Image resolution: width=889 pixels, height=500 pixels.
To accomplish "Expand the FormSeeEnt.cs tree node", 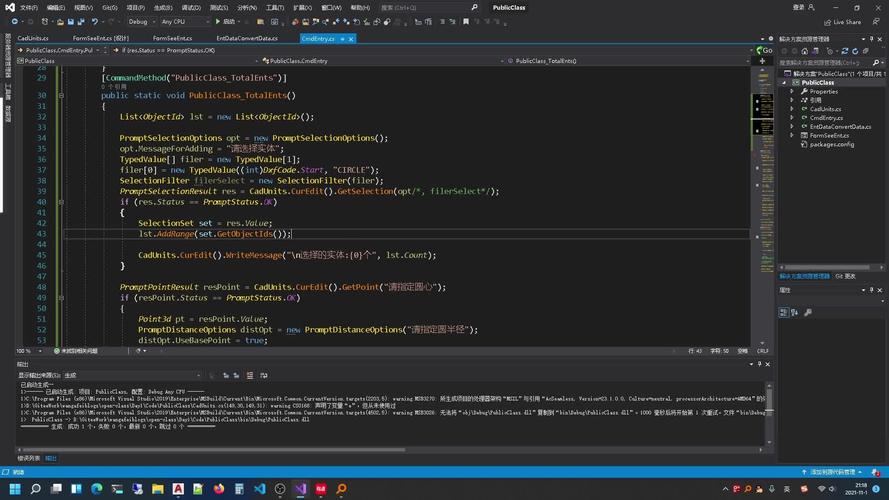I will click(x=792, y=135).
